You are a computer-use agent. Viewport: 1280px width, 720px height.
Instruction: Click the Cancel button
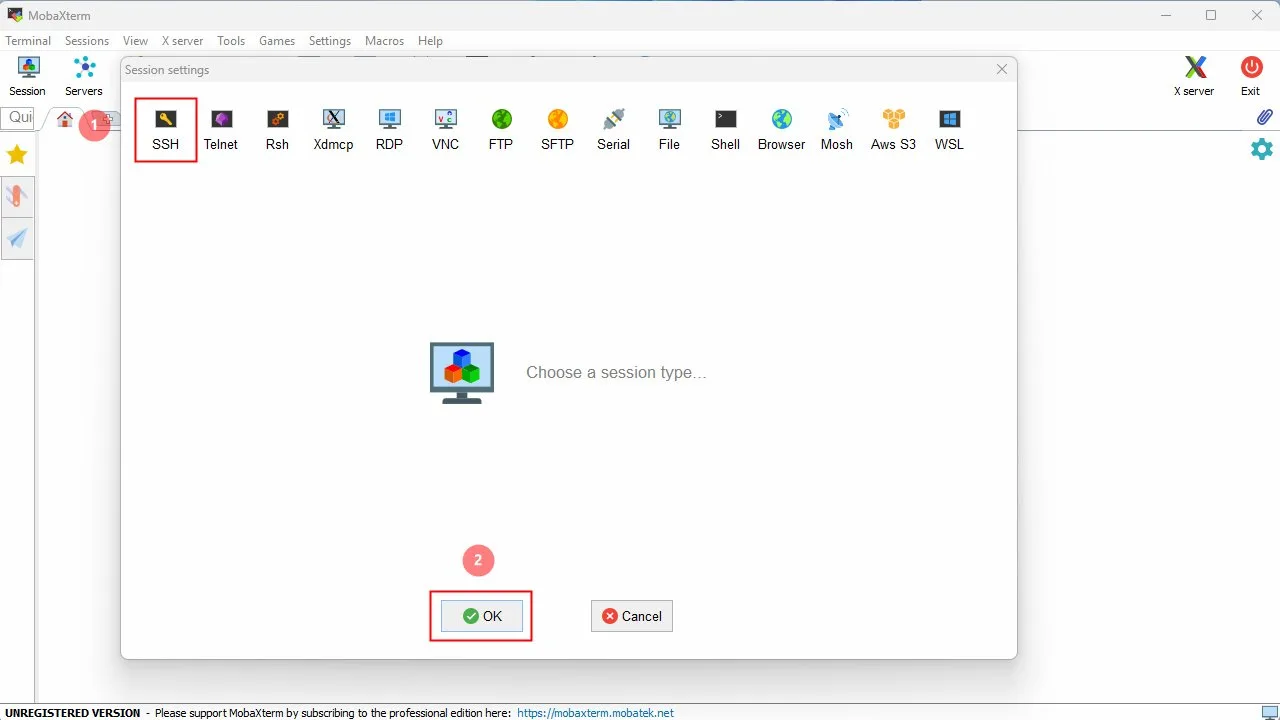(632, 616)
